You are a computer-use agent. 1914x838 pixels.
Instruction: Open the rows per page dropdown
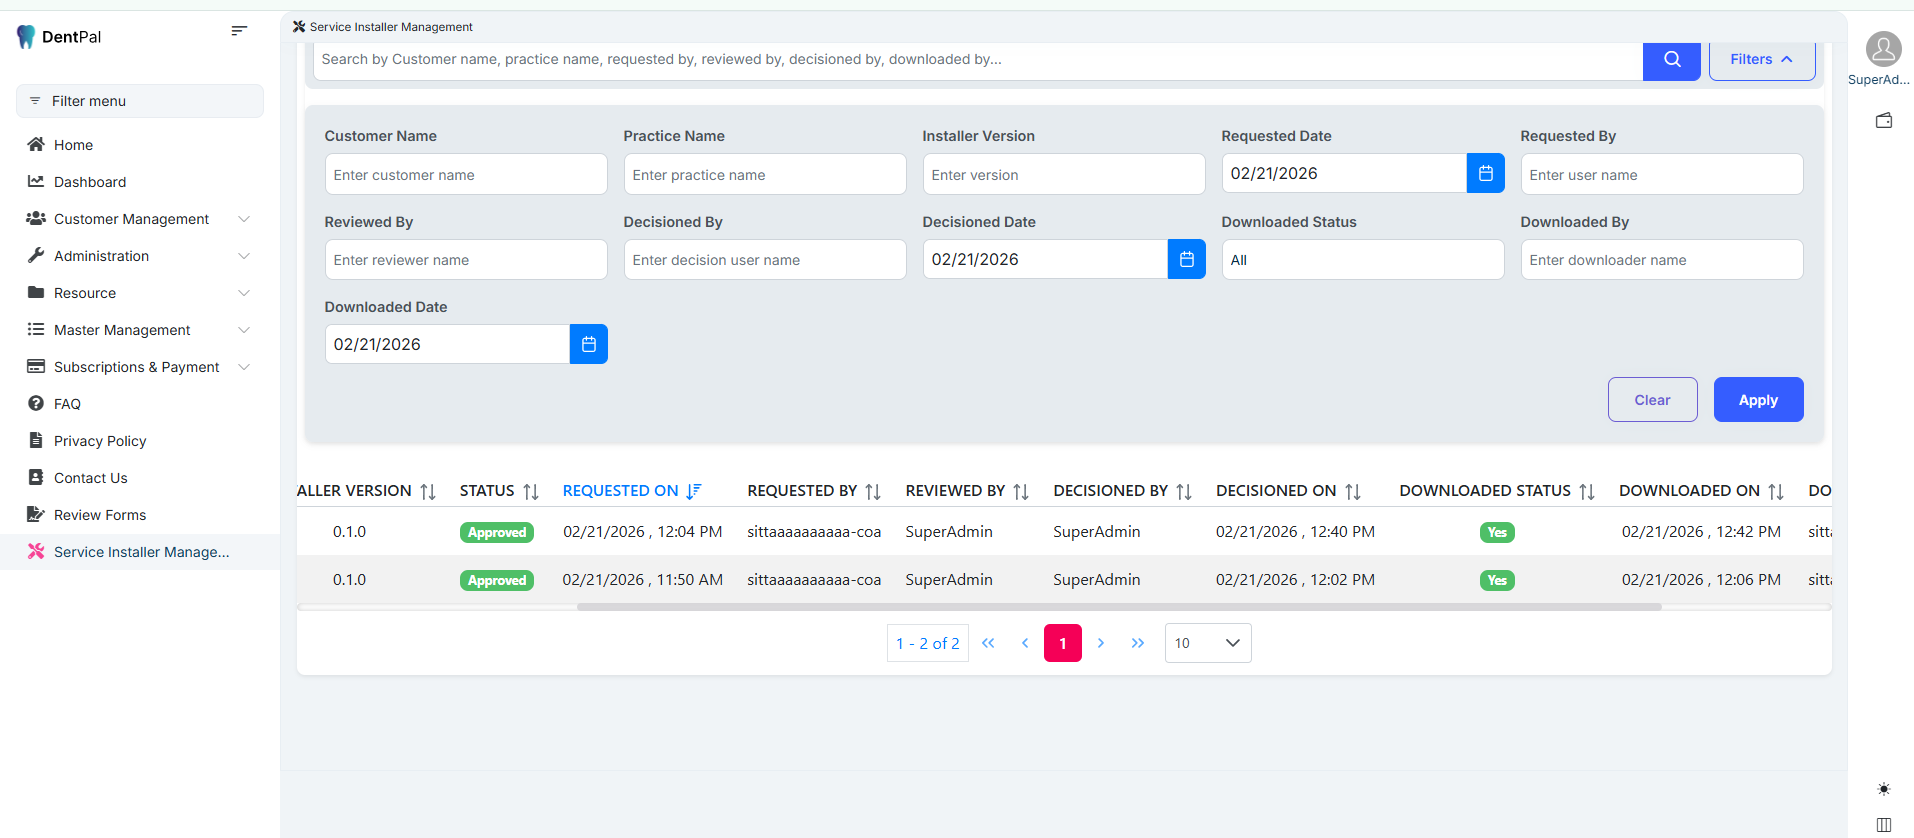click(x=1207, y=643)
